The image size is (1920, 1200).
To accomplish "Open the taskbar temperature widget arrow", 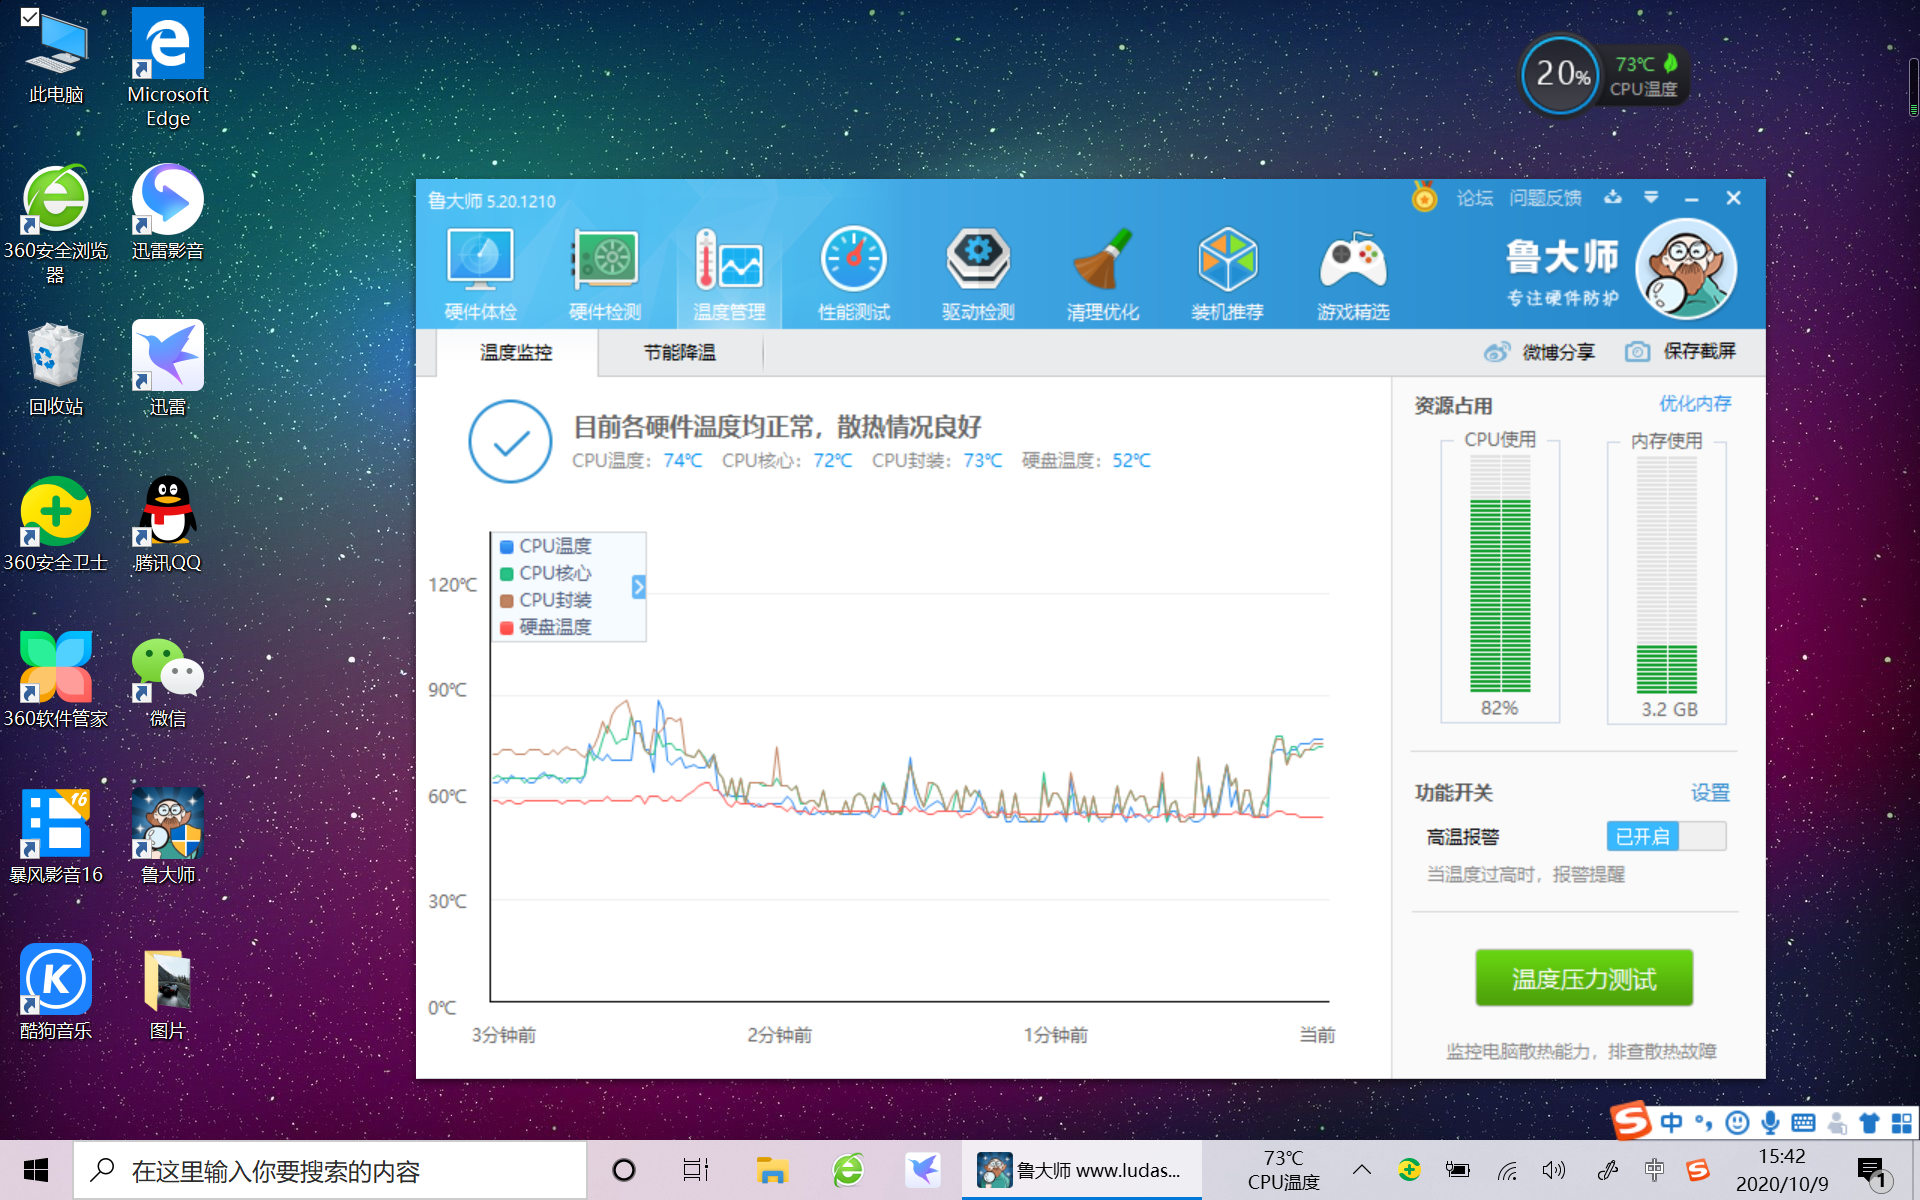I will pos(1361,1169).
